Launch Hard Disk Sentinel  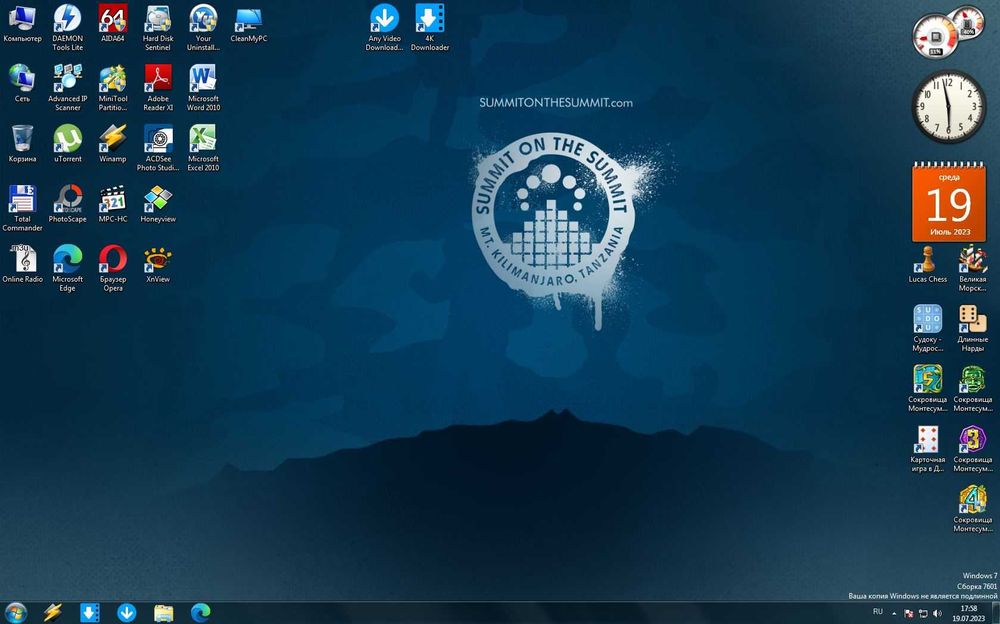[158, 27]
